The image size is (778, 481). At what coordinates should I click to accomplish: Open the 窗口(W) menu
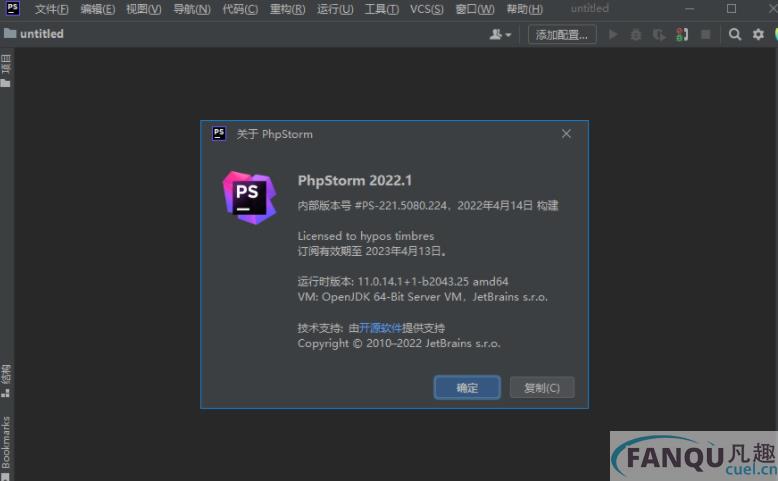[475, 9]
